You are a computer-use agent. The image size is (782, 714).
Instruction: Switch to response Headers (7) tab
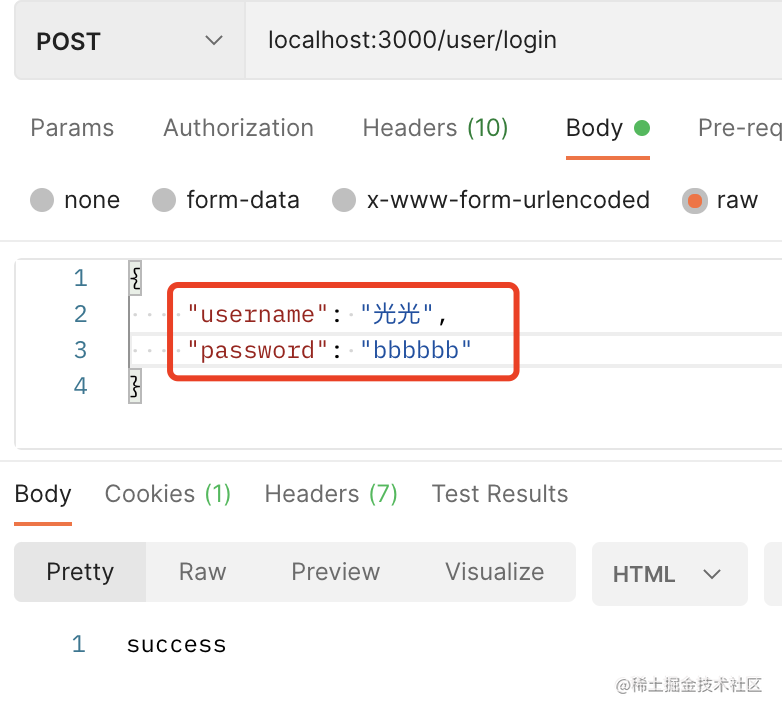tap(331, 494)
